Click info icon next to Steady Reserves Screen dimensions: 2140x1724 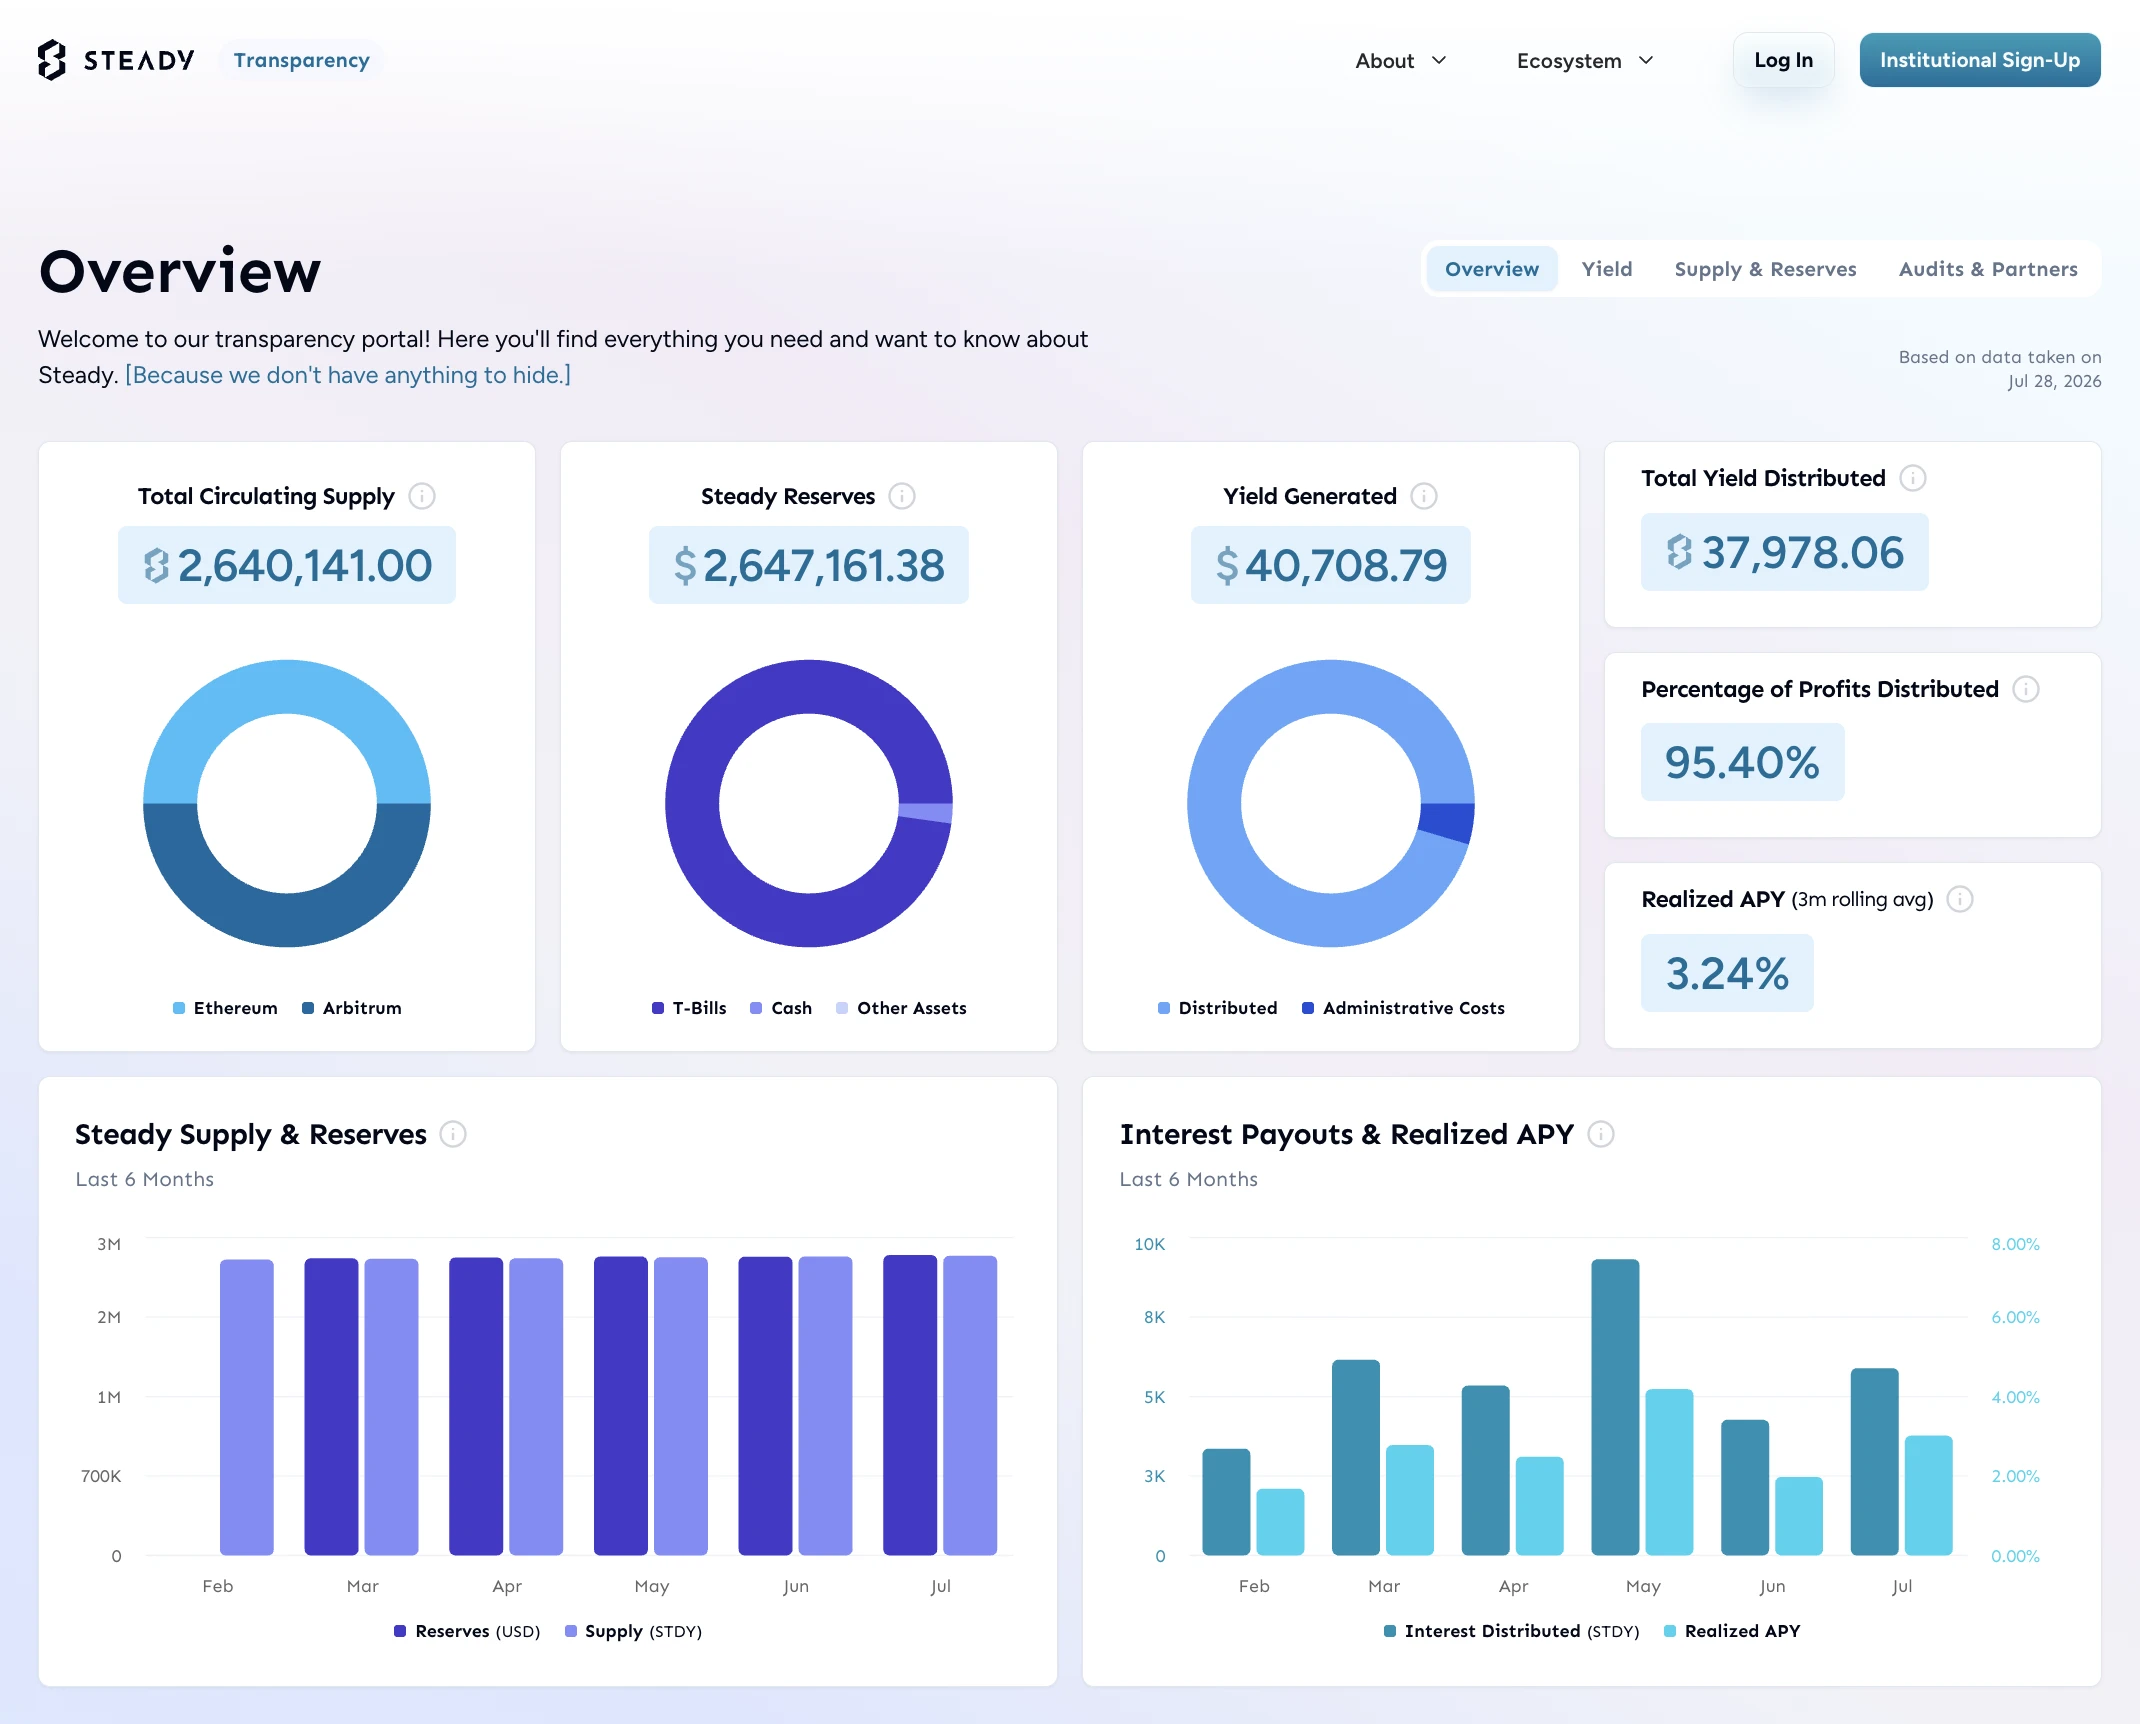902,496
